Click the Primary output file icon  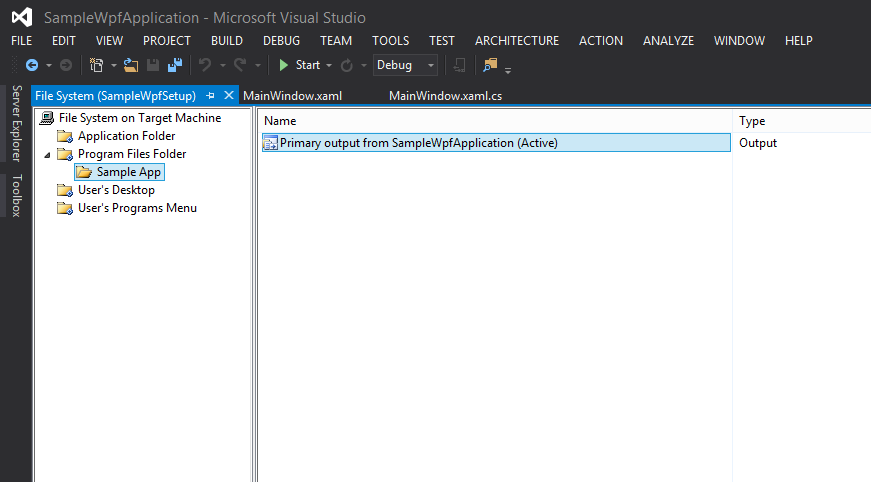click(271, 143)
